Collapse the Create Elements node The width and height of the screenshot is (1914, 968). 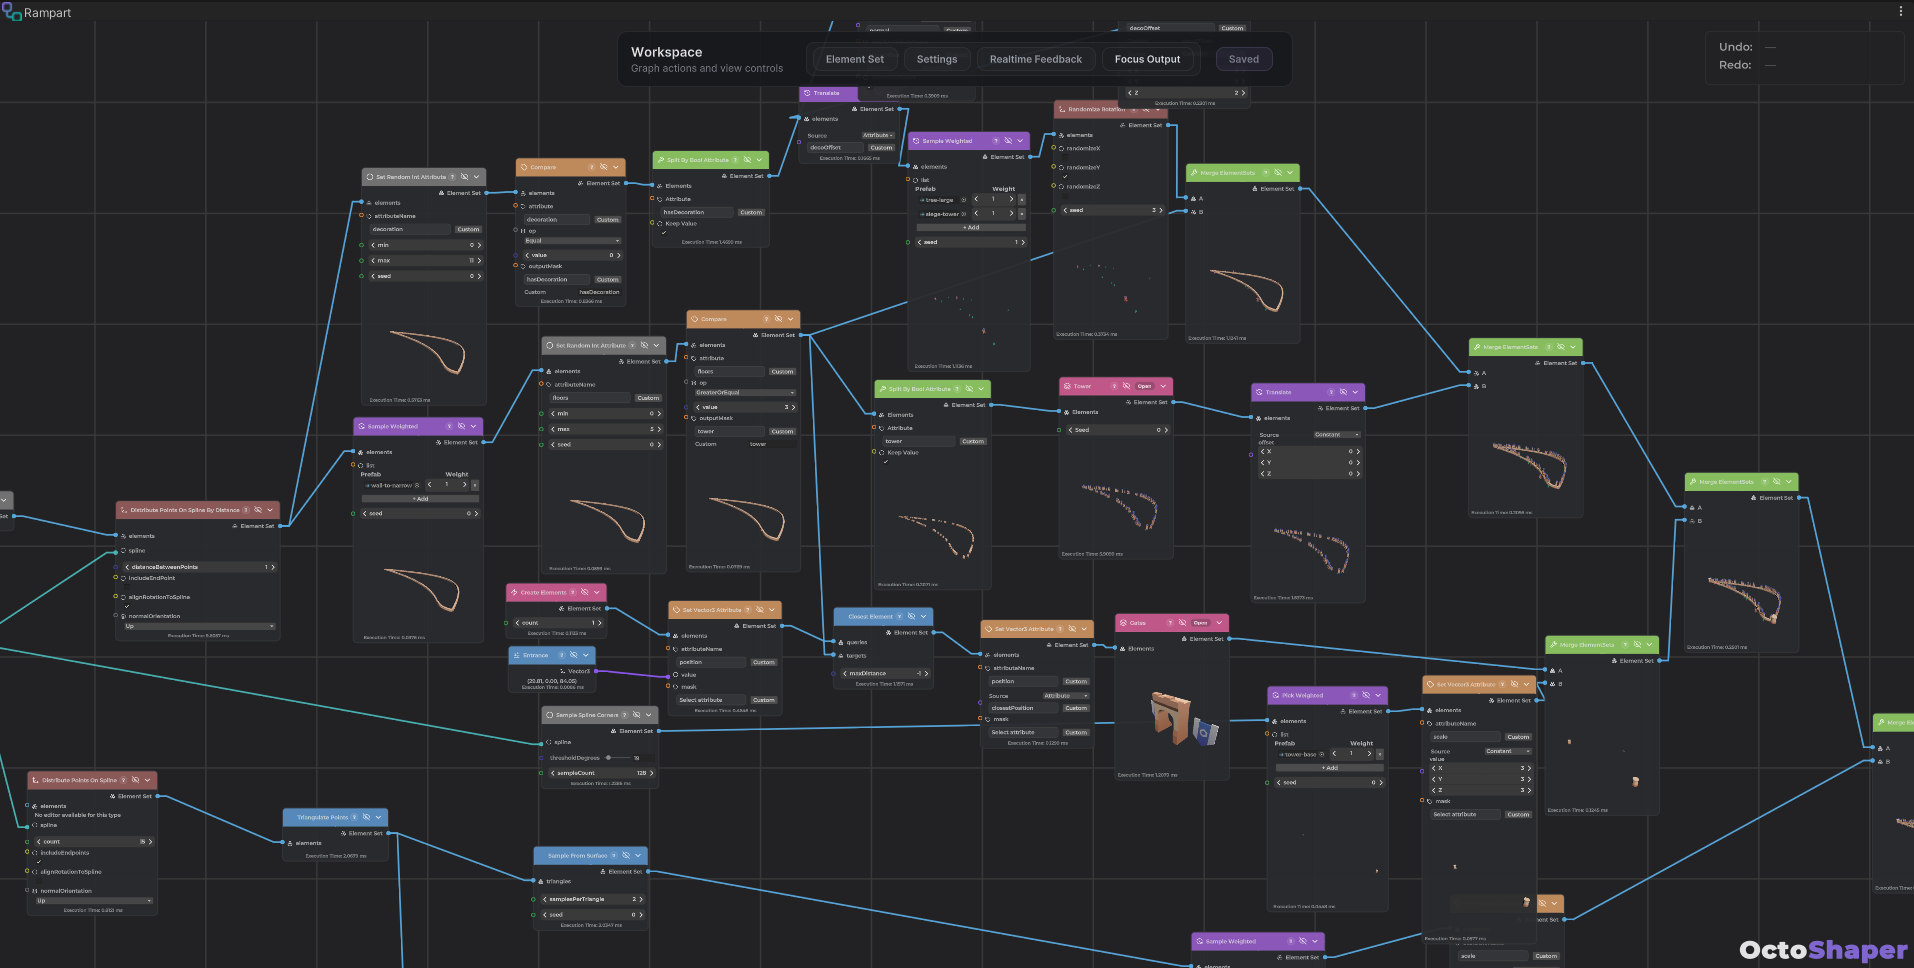(597, 592)
